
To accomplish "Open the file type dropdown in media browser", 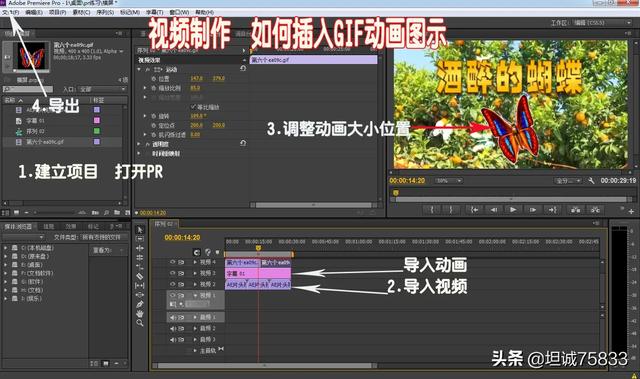I will point(104,237).
